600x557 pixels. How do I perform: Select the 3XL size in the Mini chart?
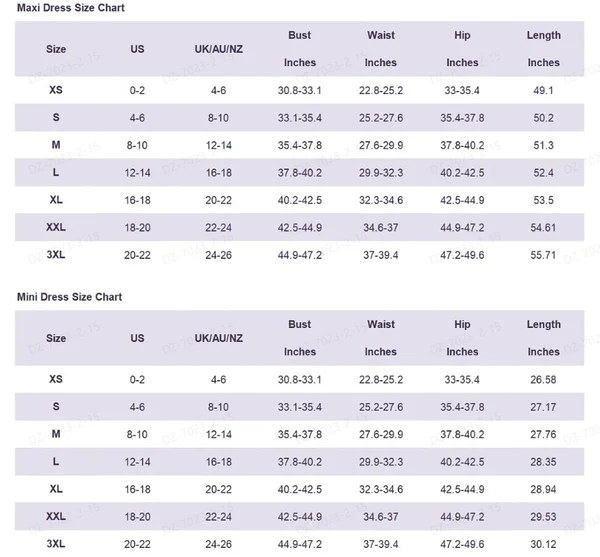pyautogui.click(x=56, y=544)
